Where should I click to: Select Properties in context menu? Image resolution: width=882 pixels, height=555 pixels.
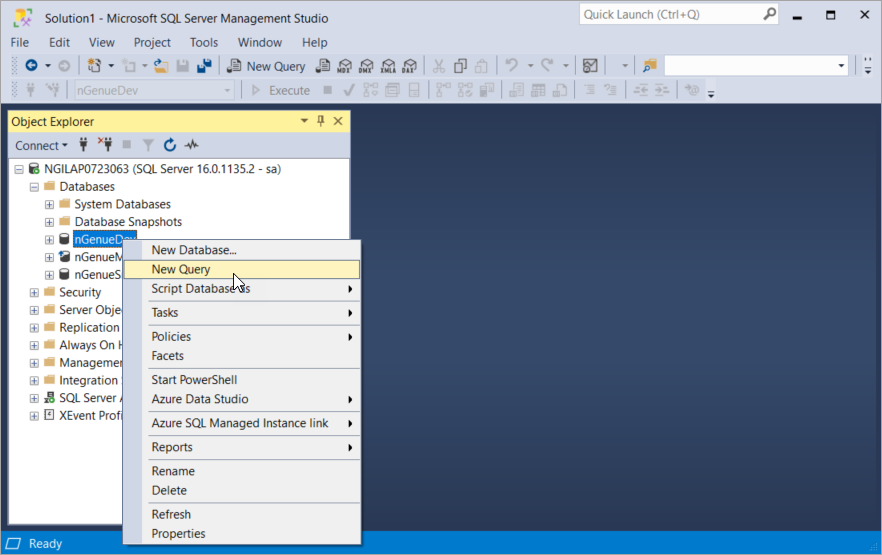(x=242, y=534)
